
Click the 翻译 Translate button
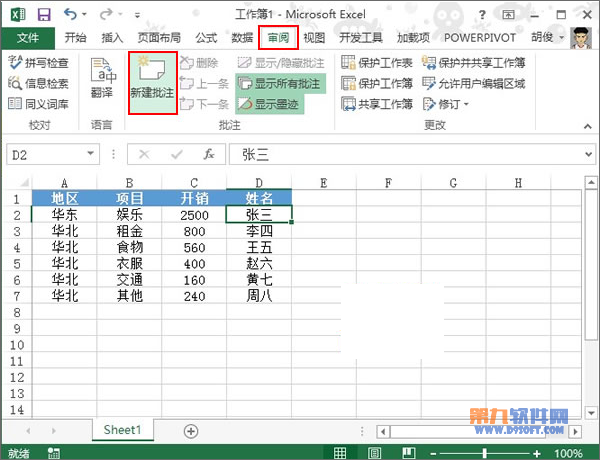103,78
